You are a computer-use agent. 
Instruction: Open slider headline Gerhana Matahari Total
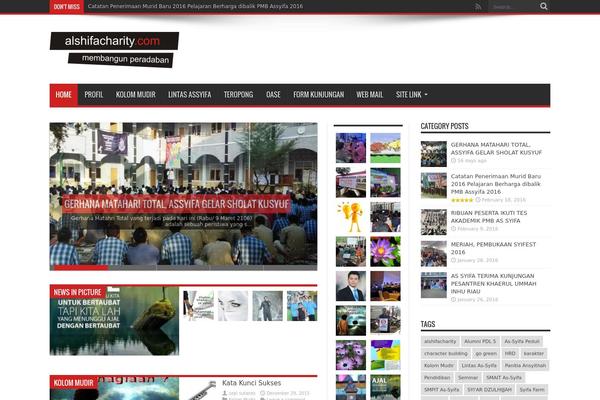pos(176,204)
